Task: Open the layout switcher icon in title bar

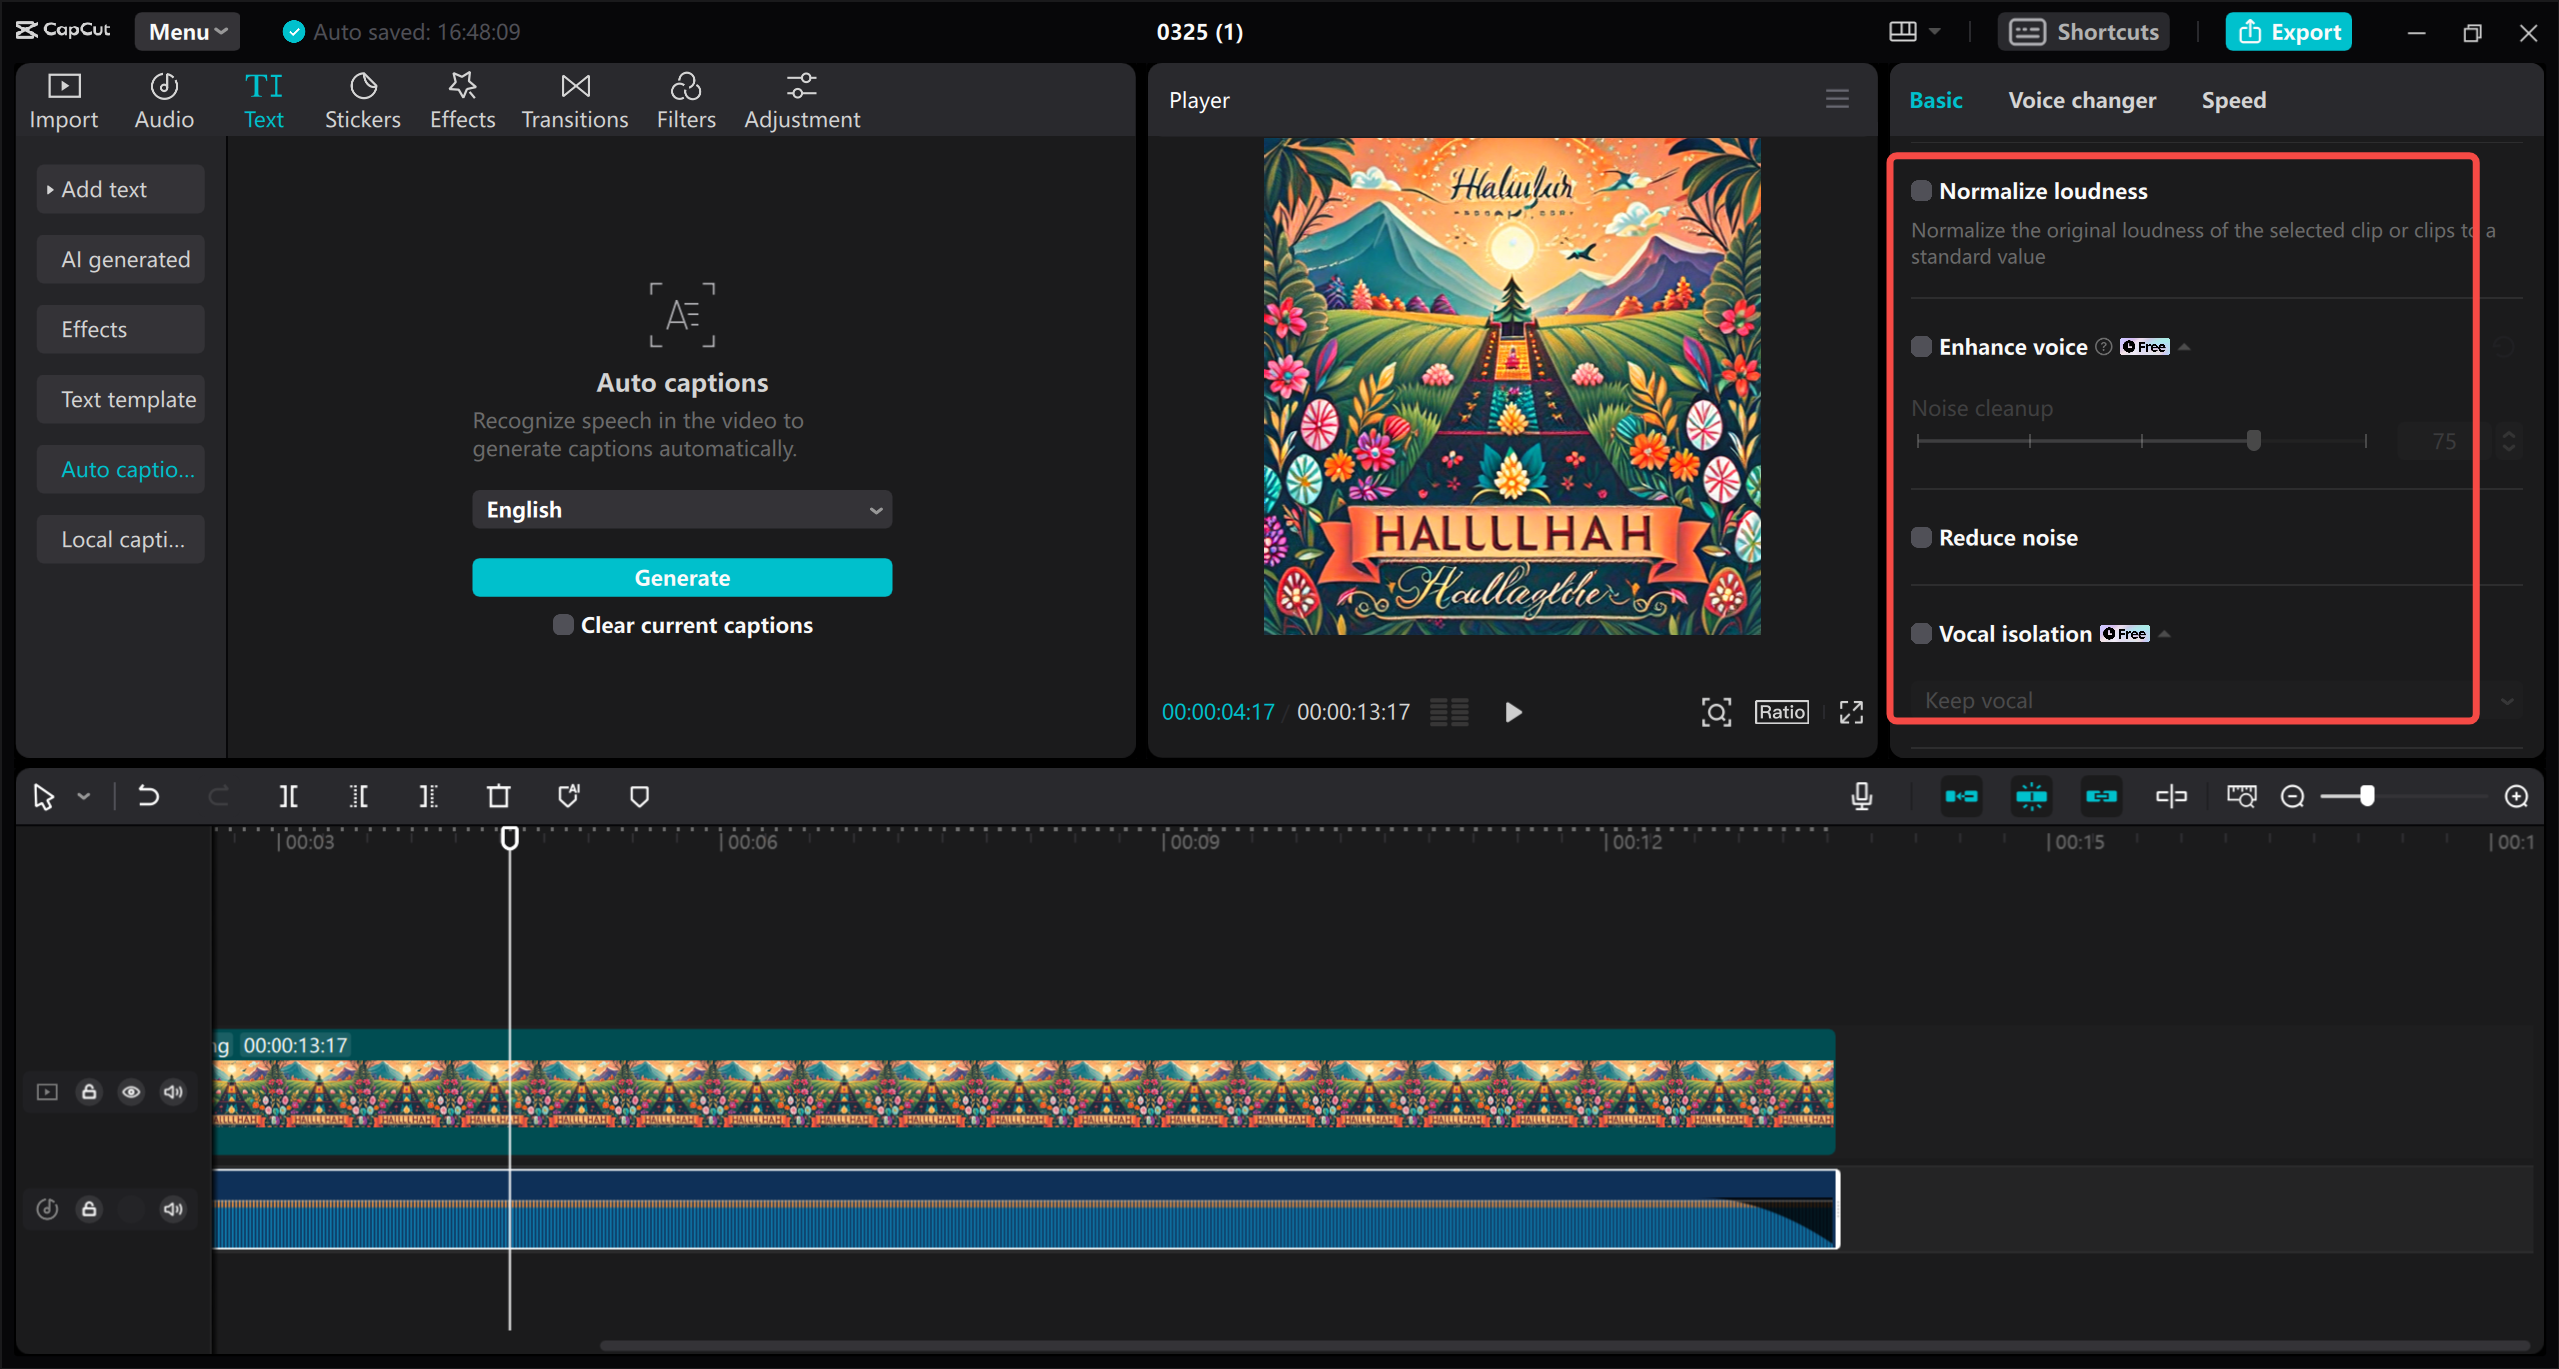Action: click(1902, 31)
